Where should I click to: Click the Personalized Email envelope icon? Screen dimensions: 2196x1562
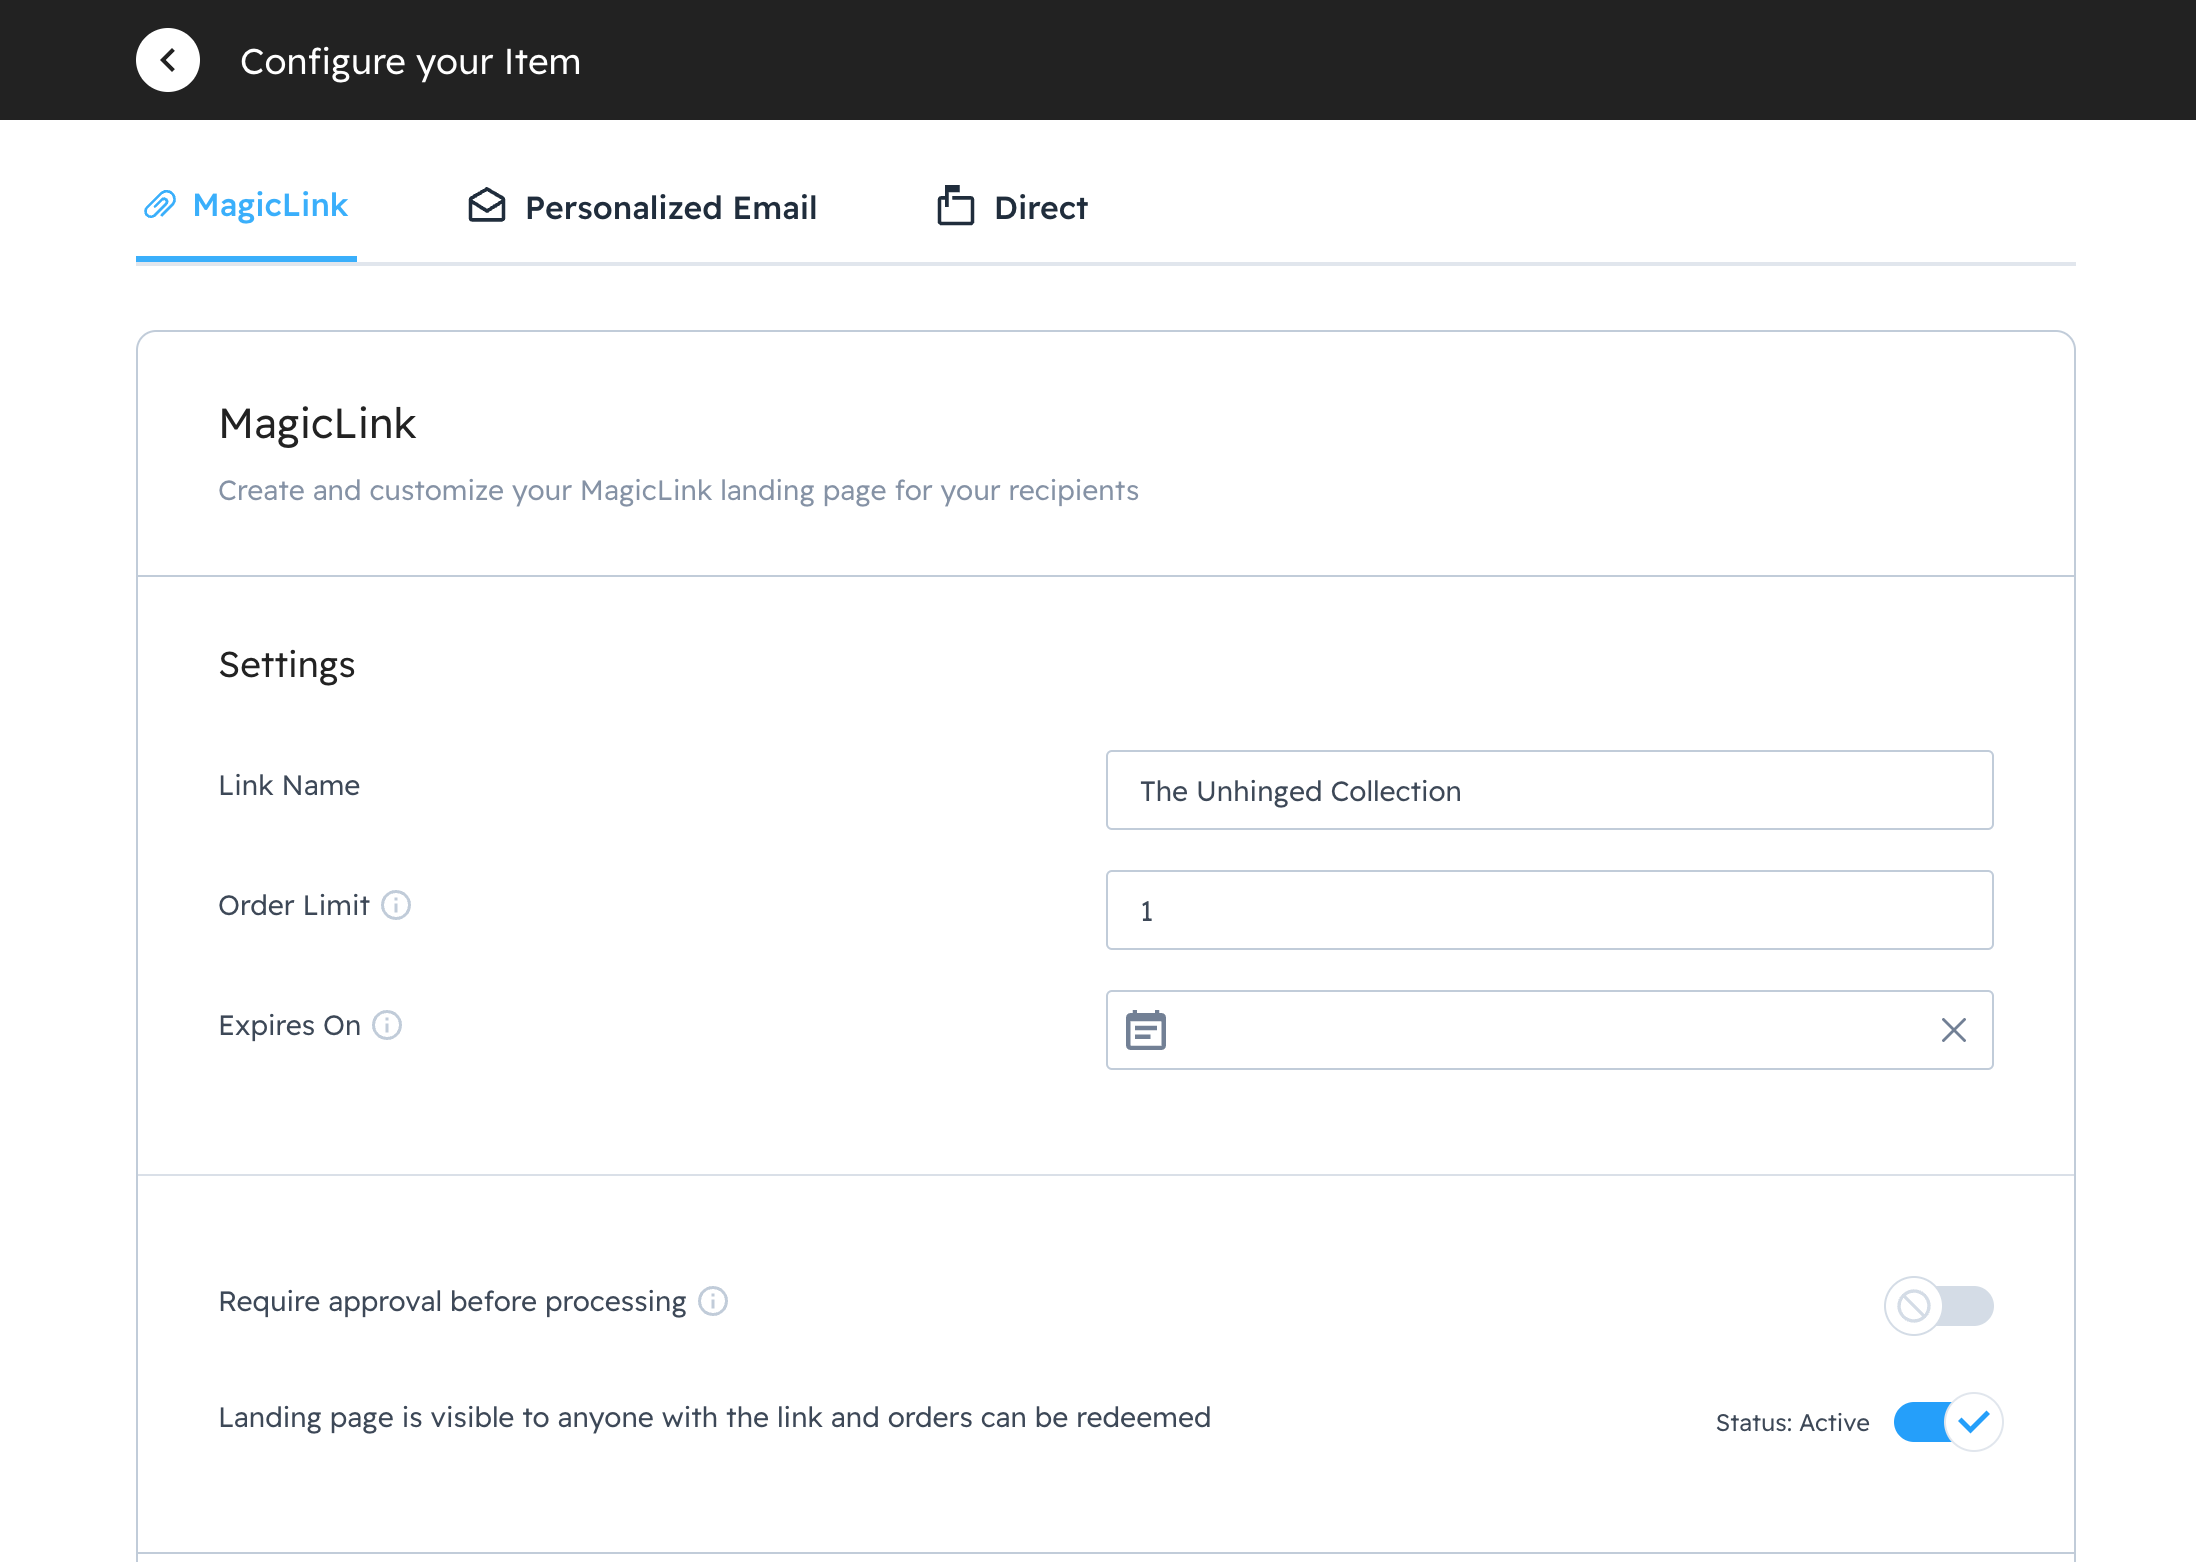487,206
